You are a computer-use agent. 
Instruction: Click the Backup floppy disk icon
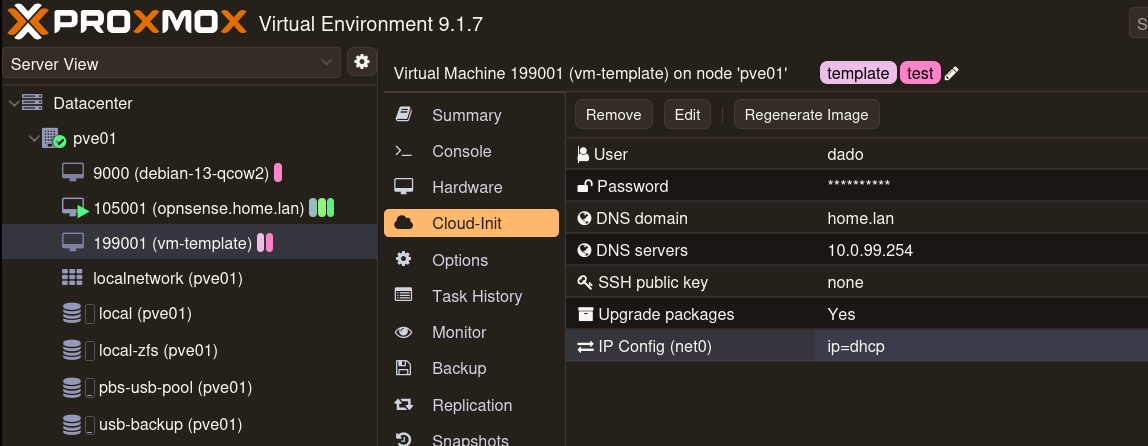[403, 368]
